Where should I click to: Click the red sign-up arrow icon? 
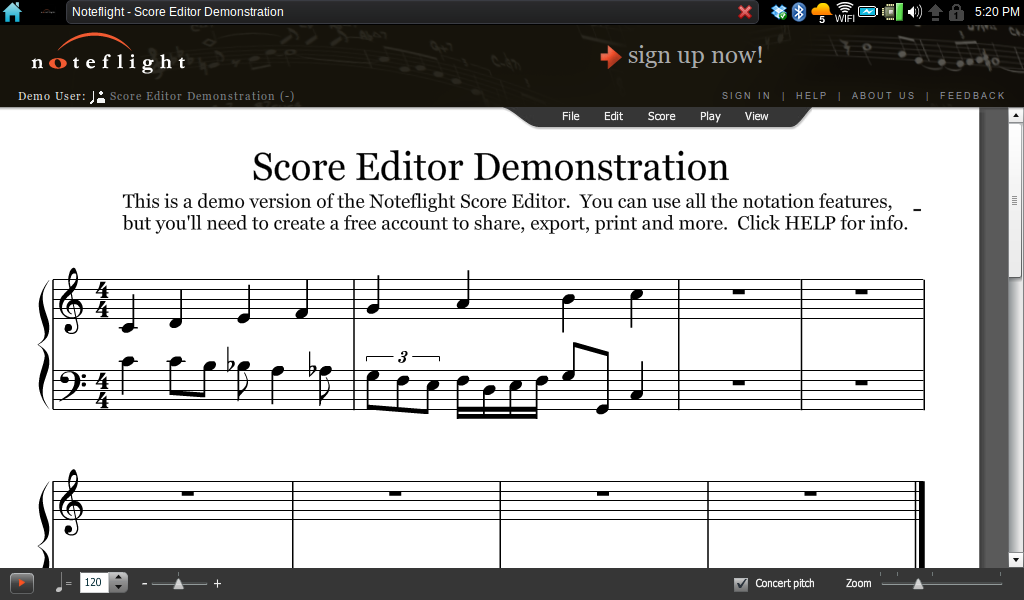(x=610, y=57)
